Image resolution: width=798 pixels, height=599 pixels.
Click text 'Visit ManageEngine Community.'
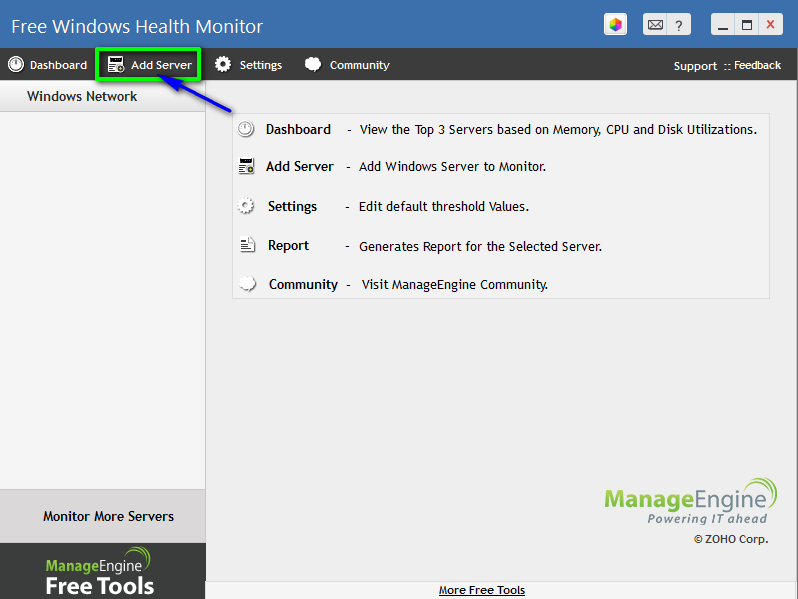click(x=454, y=284)
